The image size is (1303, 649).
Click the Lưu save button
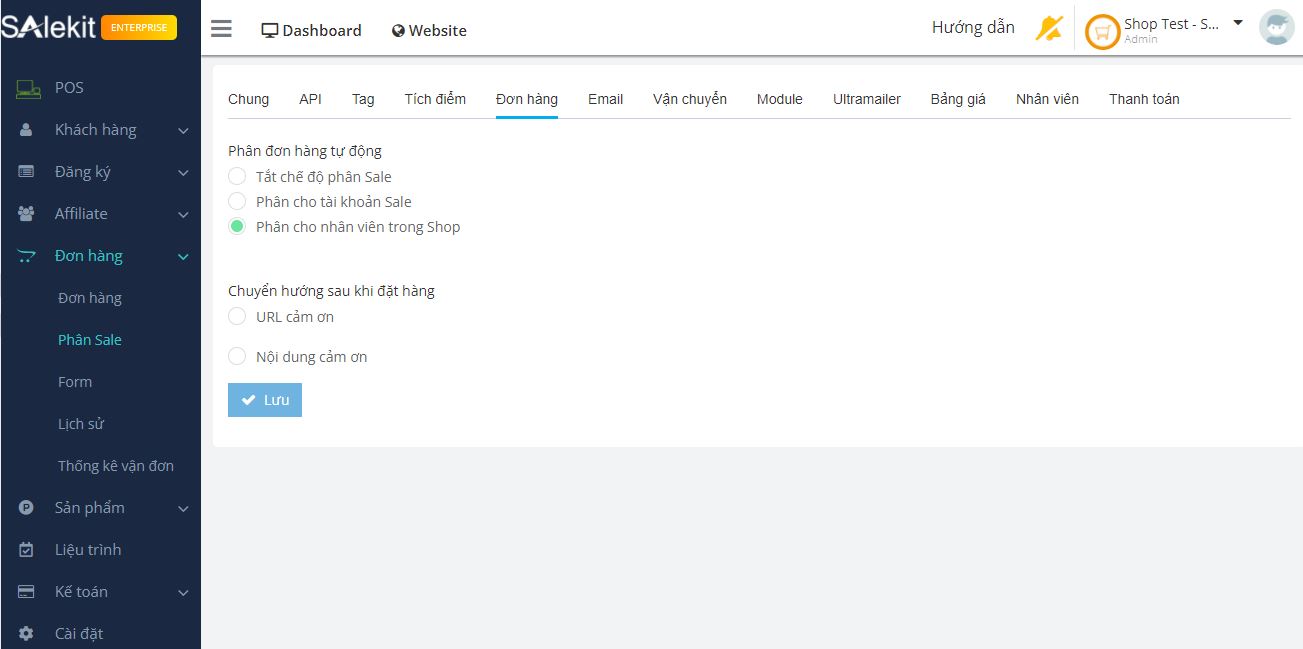pos(265,400)
